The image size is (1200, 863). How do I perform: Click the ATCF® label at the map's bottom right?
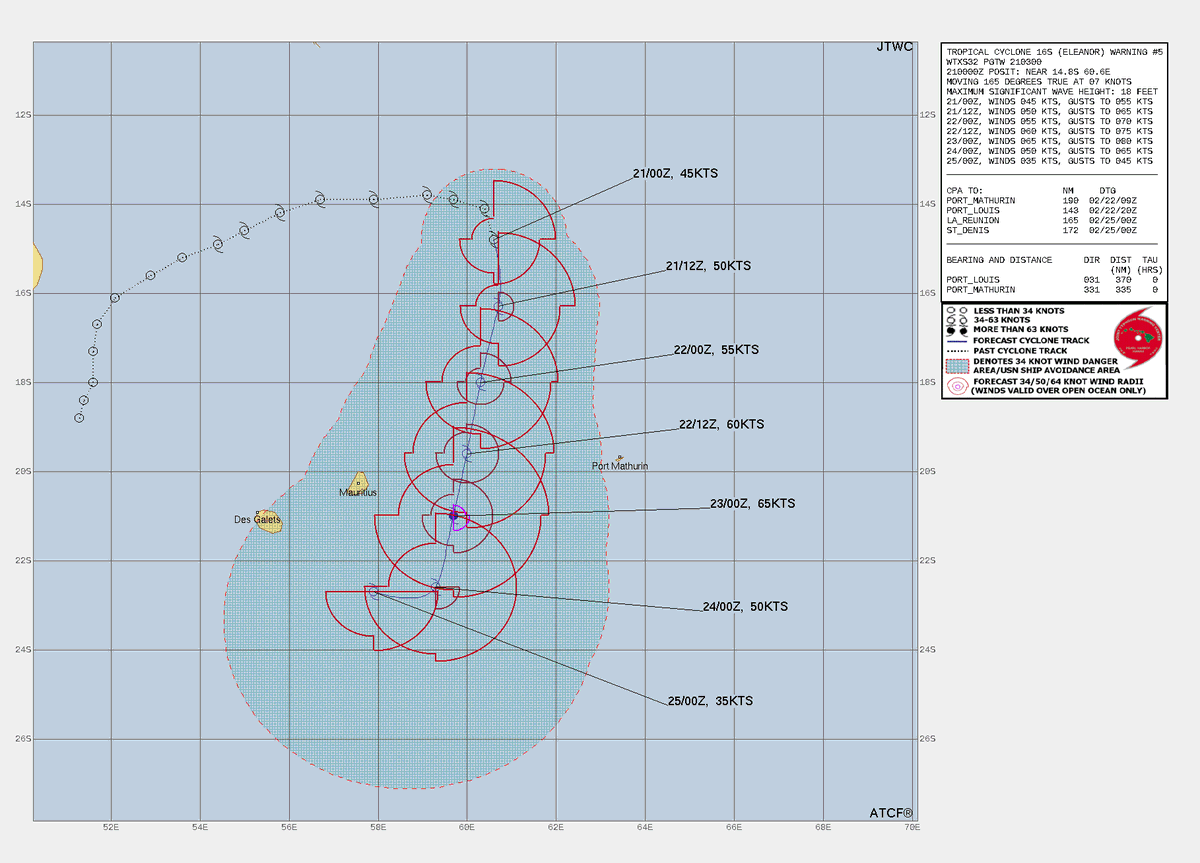point(893,812)
